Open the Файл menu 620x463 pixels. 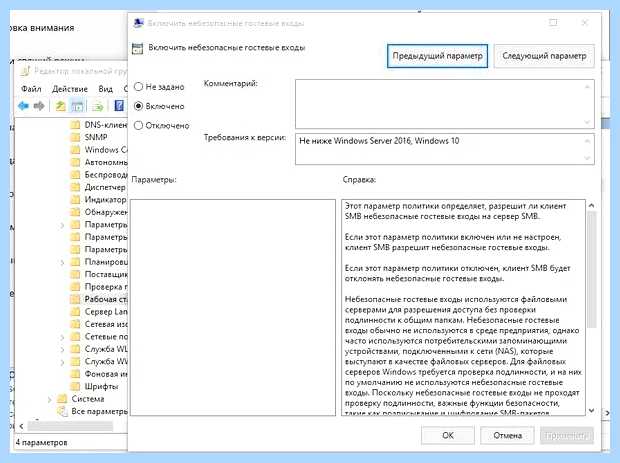coord(31,89)
